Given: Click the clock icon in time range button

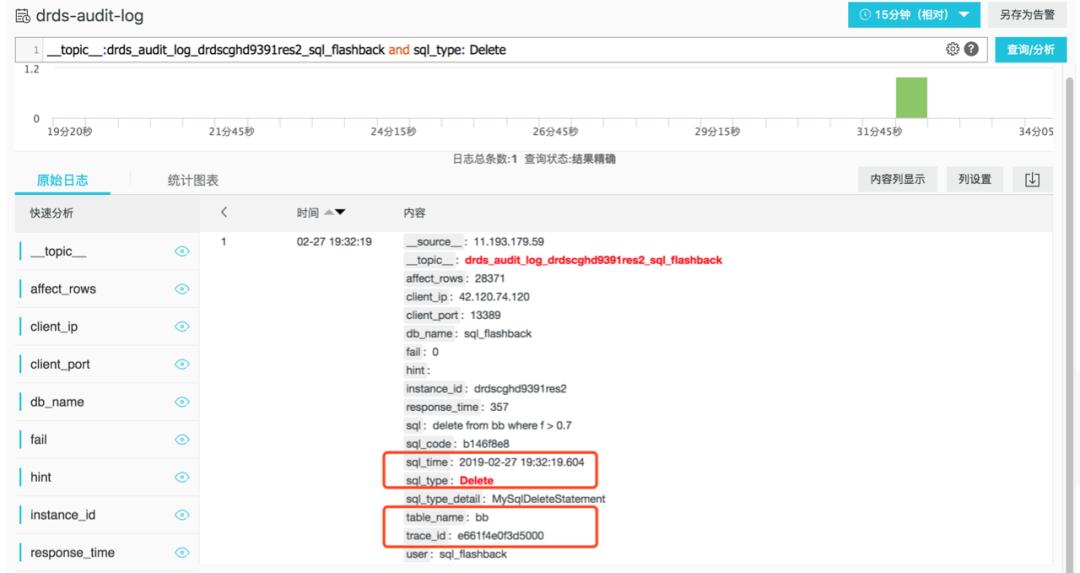Looking at the screenshot, I should [865, 14].
